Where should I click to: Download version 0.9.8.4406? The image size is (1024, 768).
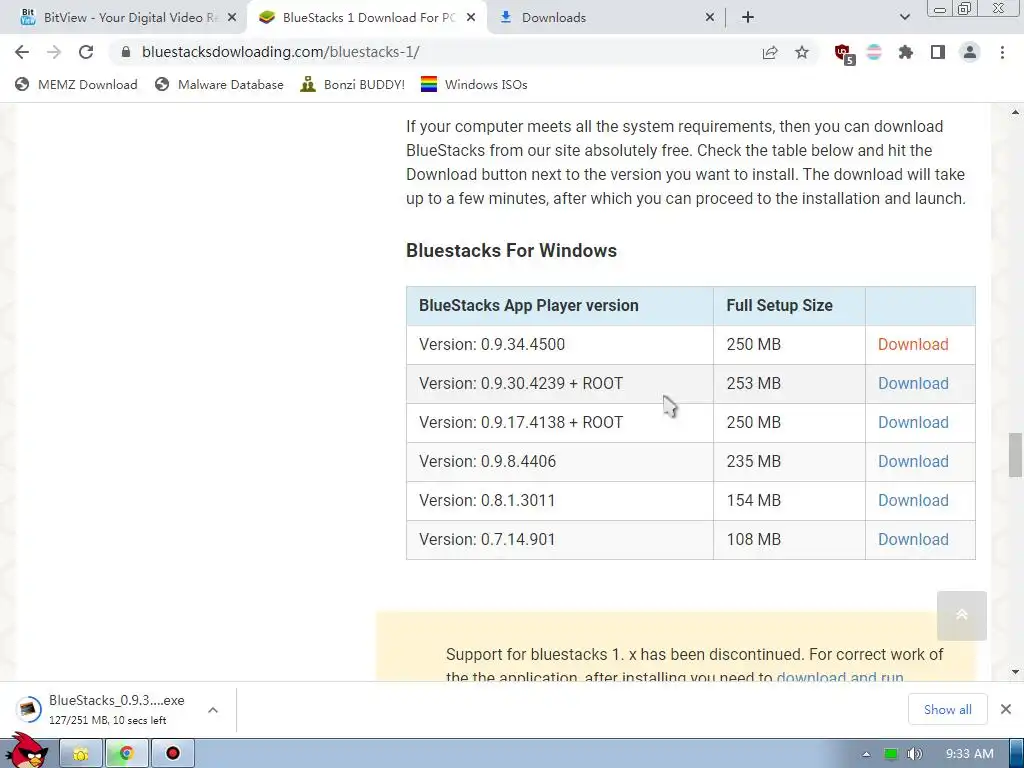point(913,462)
